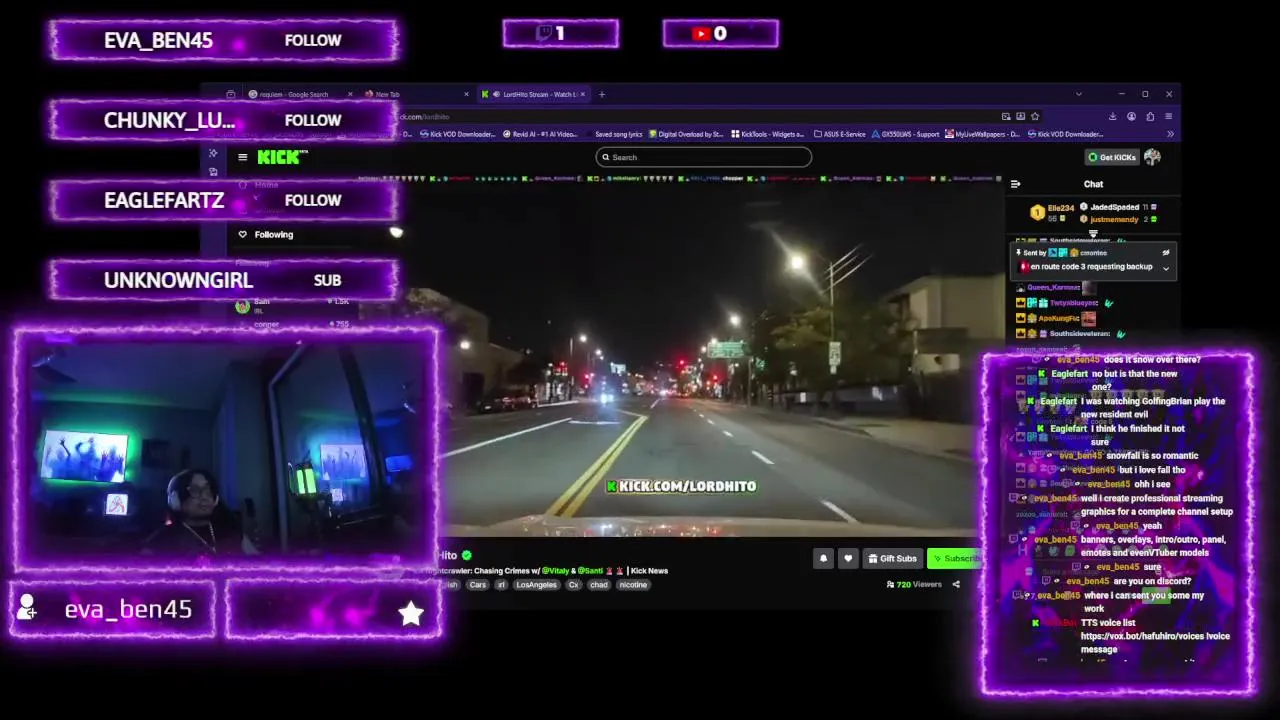Open @Vitaly link in stream title

[555, 571]
